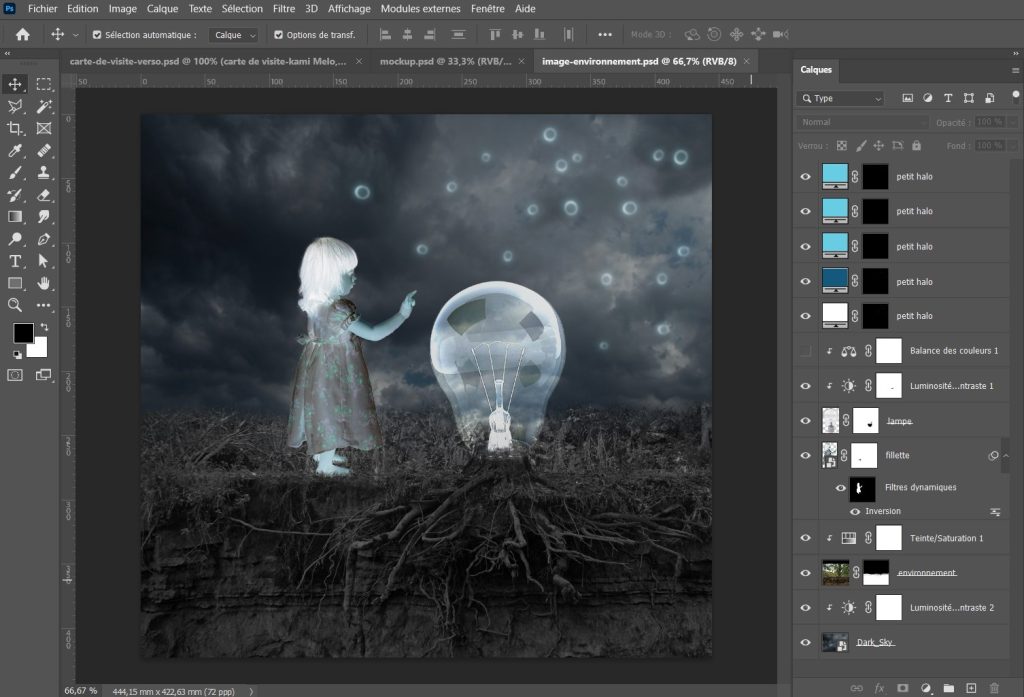Select the Healing Brush tool
The width and height of the screenshot is (1024, 697).
44,150
